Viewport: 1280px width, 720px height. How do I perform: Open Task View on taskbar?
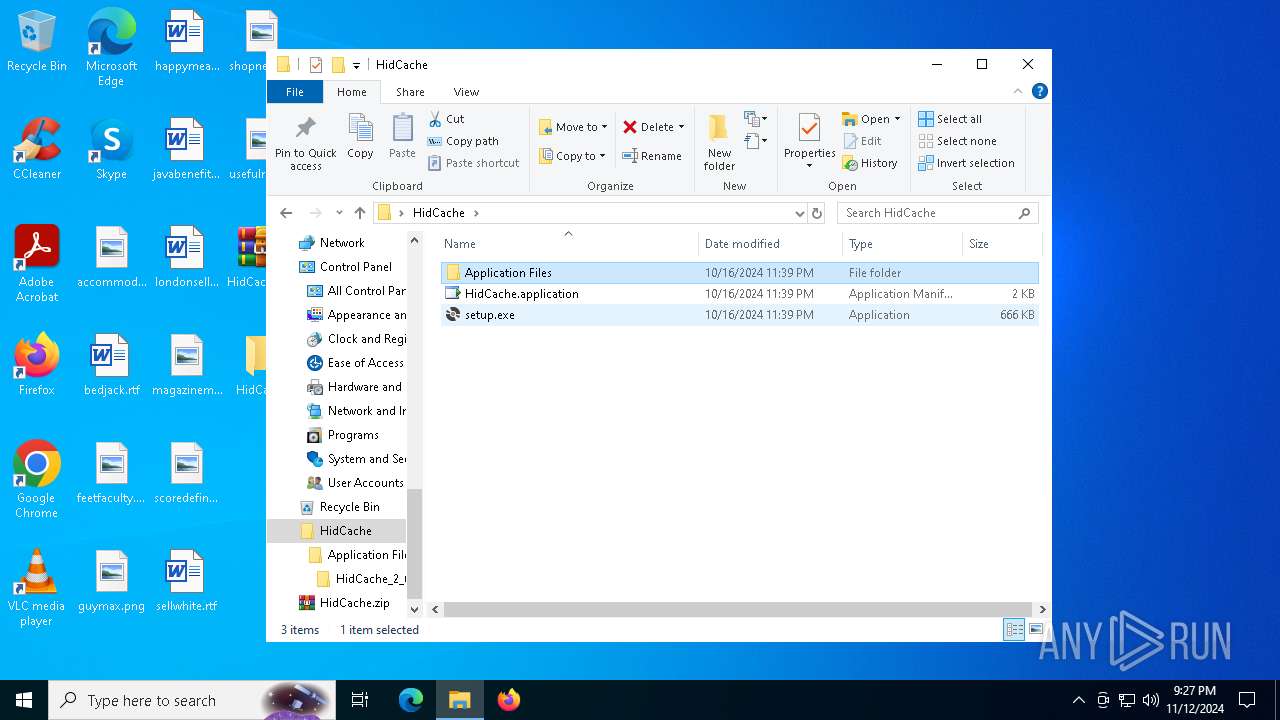tap(360, 700)
